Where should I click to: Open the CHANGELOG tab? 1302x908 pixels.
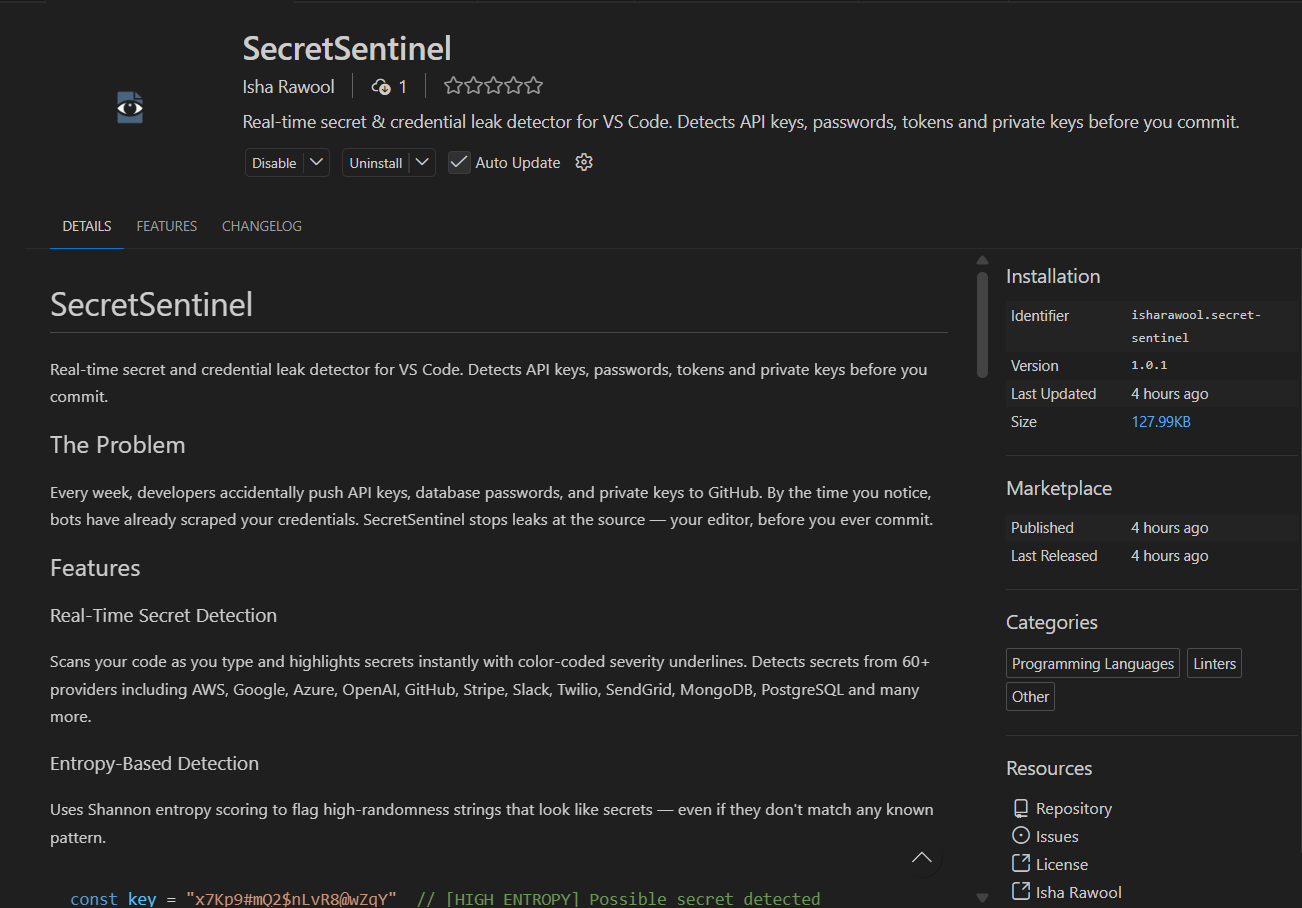tap(262, 226)
